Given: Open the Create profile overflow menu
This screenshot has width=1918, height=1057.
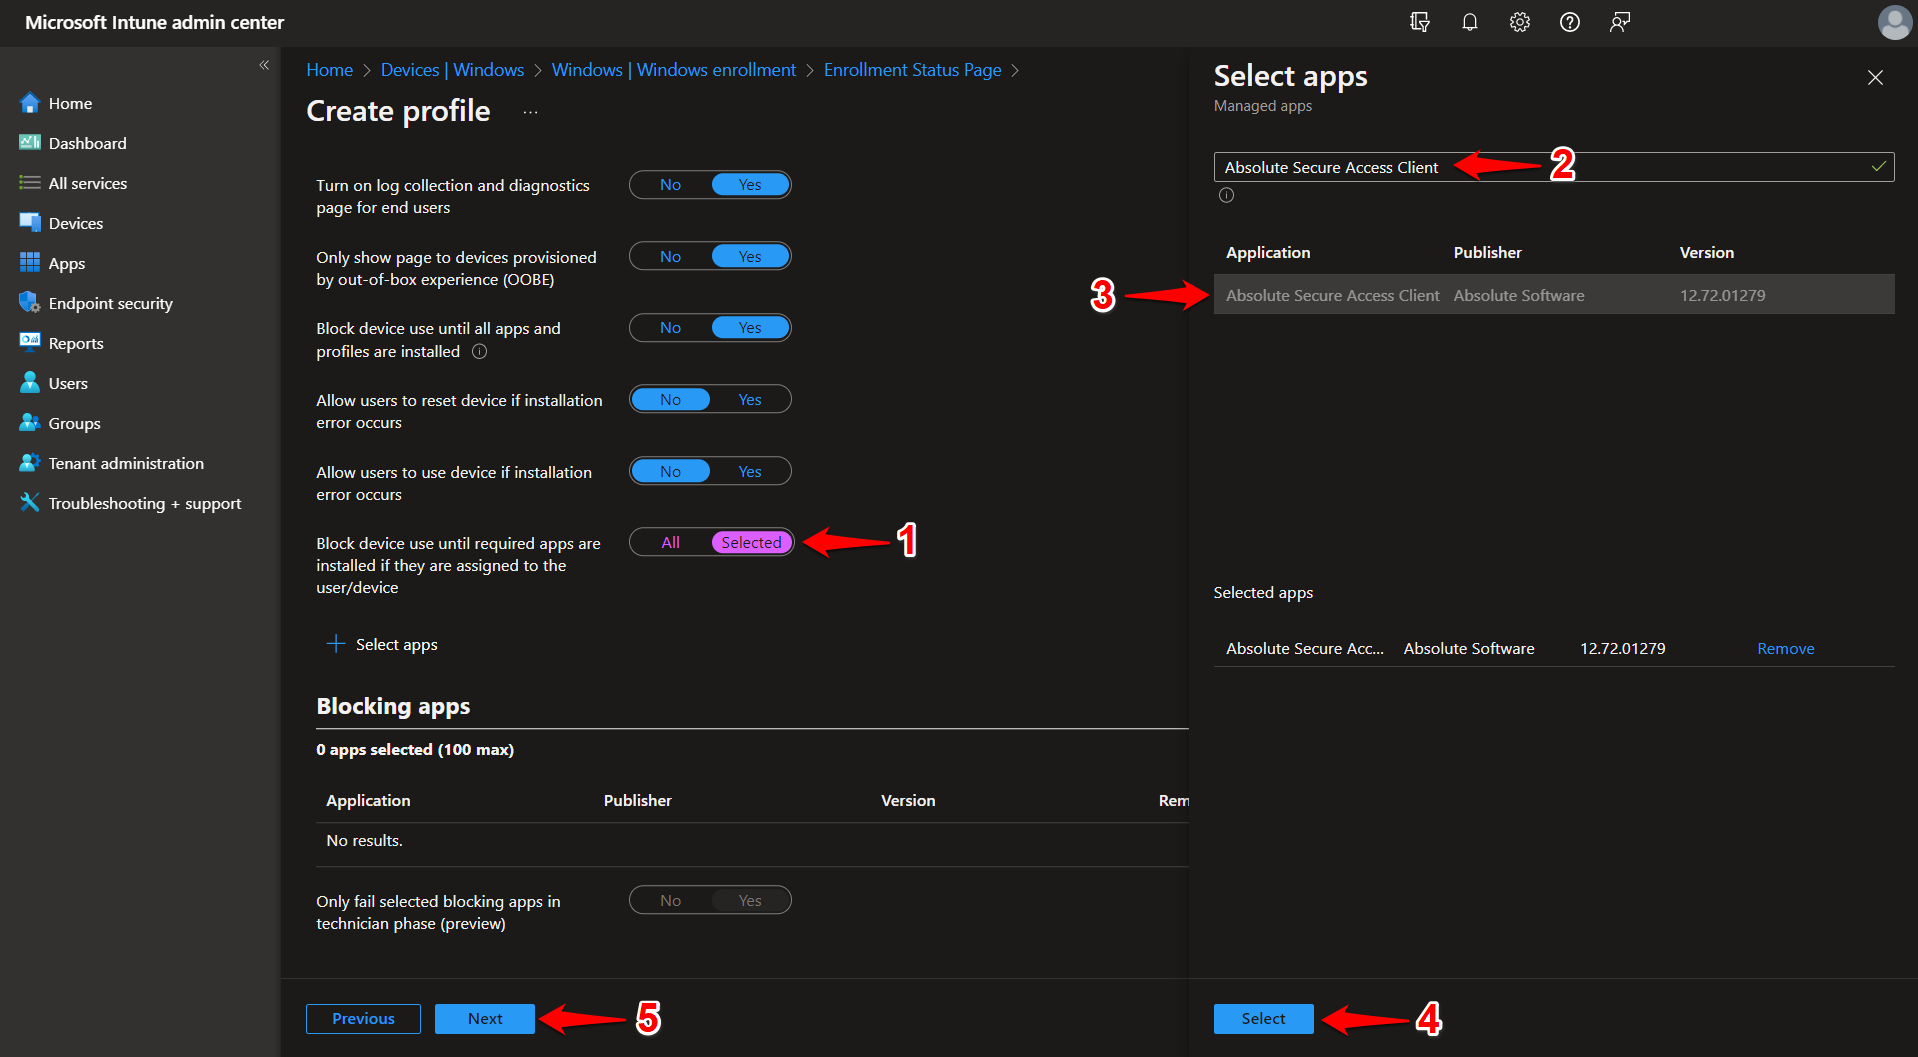Looking at the screenshot, I should click(530, 112).
